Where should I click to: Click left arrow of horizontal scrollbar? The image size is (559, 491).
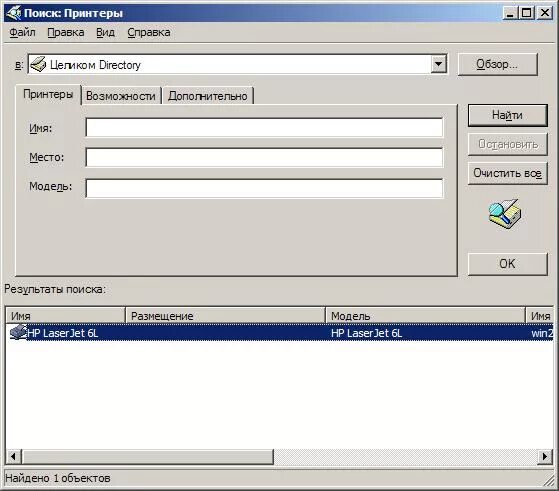click(x=13, y=456)
